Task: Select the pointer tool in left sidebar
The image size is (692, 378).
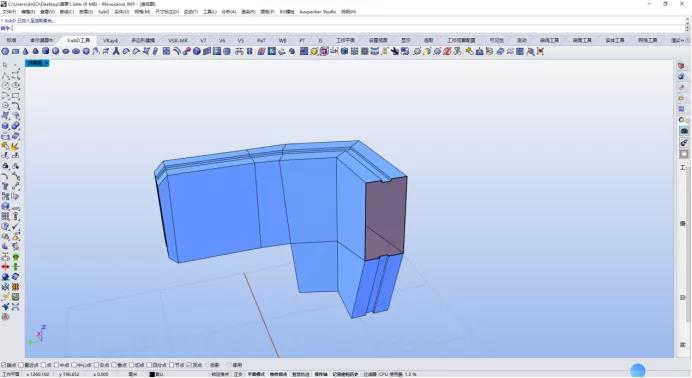Action: click(x=5, y=65)
